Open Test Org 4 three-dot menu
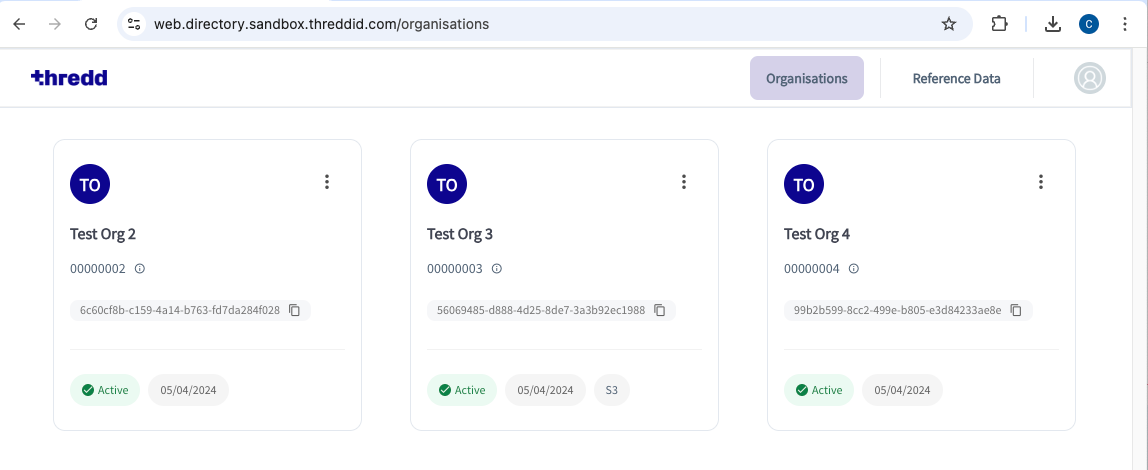 [x=1040, y=182]
